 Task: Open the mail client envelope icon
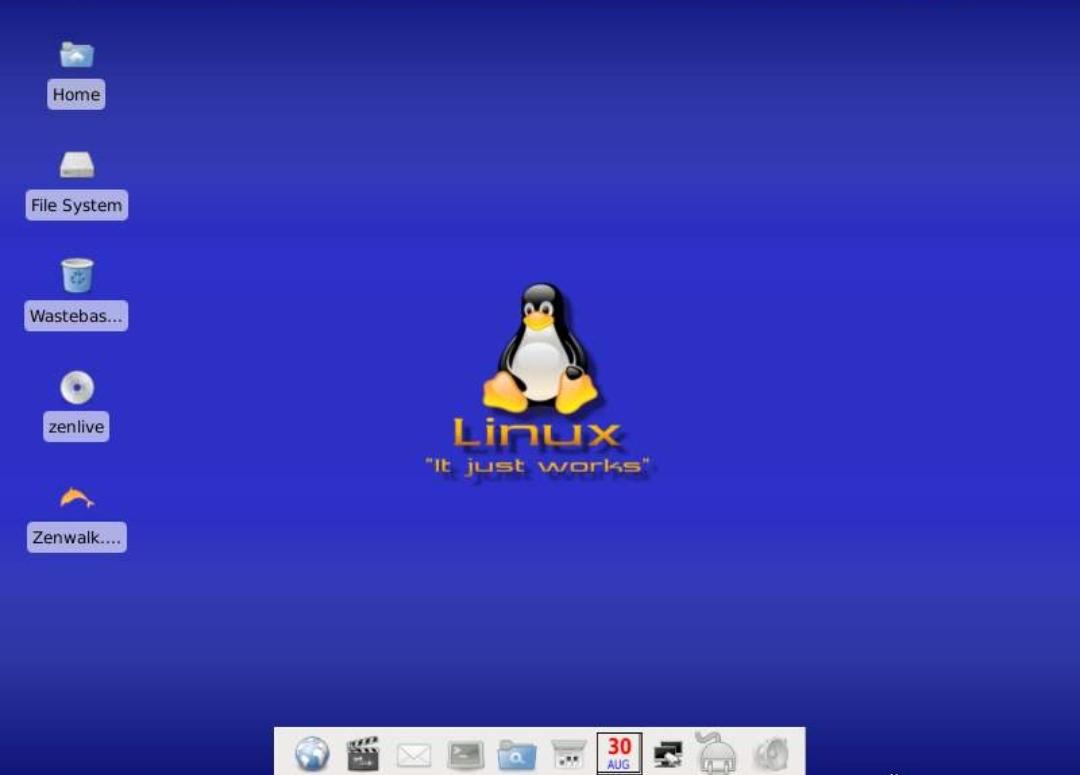[414, 753]
